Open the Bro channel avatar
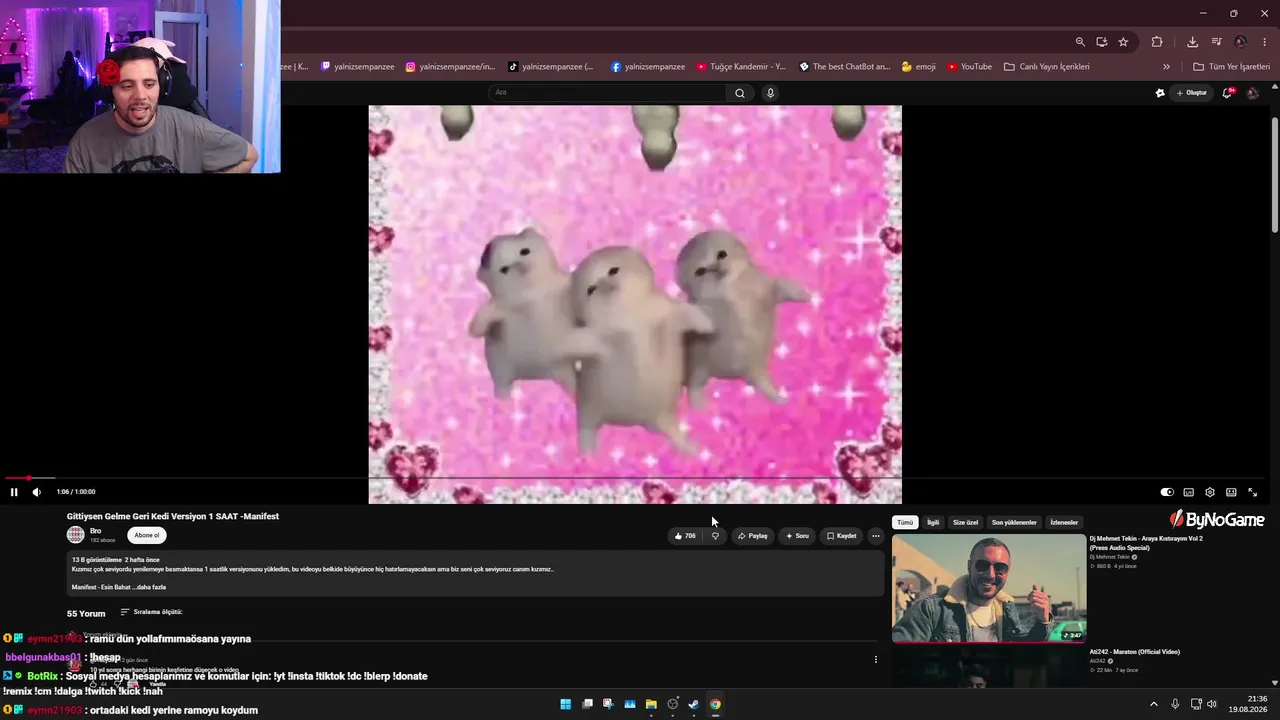Viewport: 1280px width, 720px height. [75, 535]
